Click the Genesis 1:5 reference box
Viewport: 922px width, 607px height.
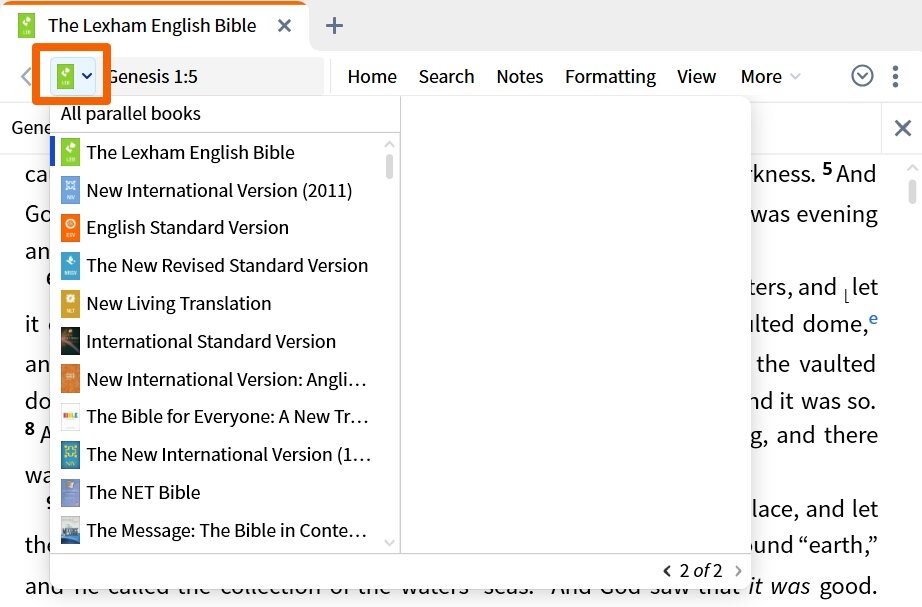(215, 76)
